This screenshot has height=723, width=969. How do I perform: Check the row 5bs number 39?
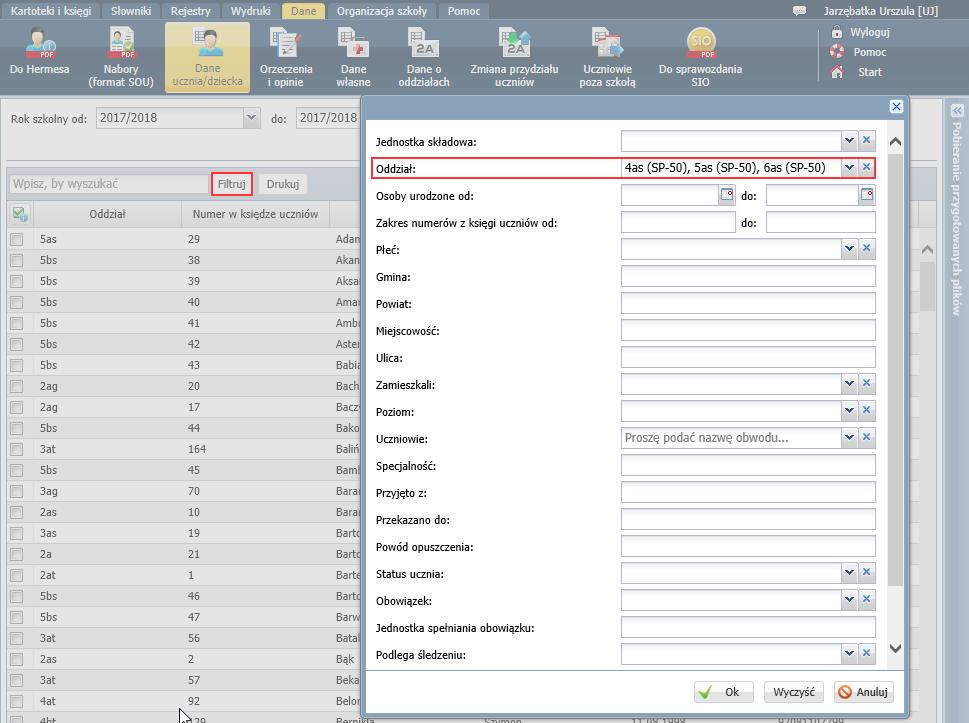[x=17, y=281]
